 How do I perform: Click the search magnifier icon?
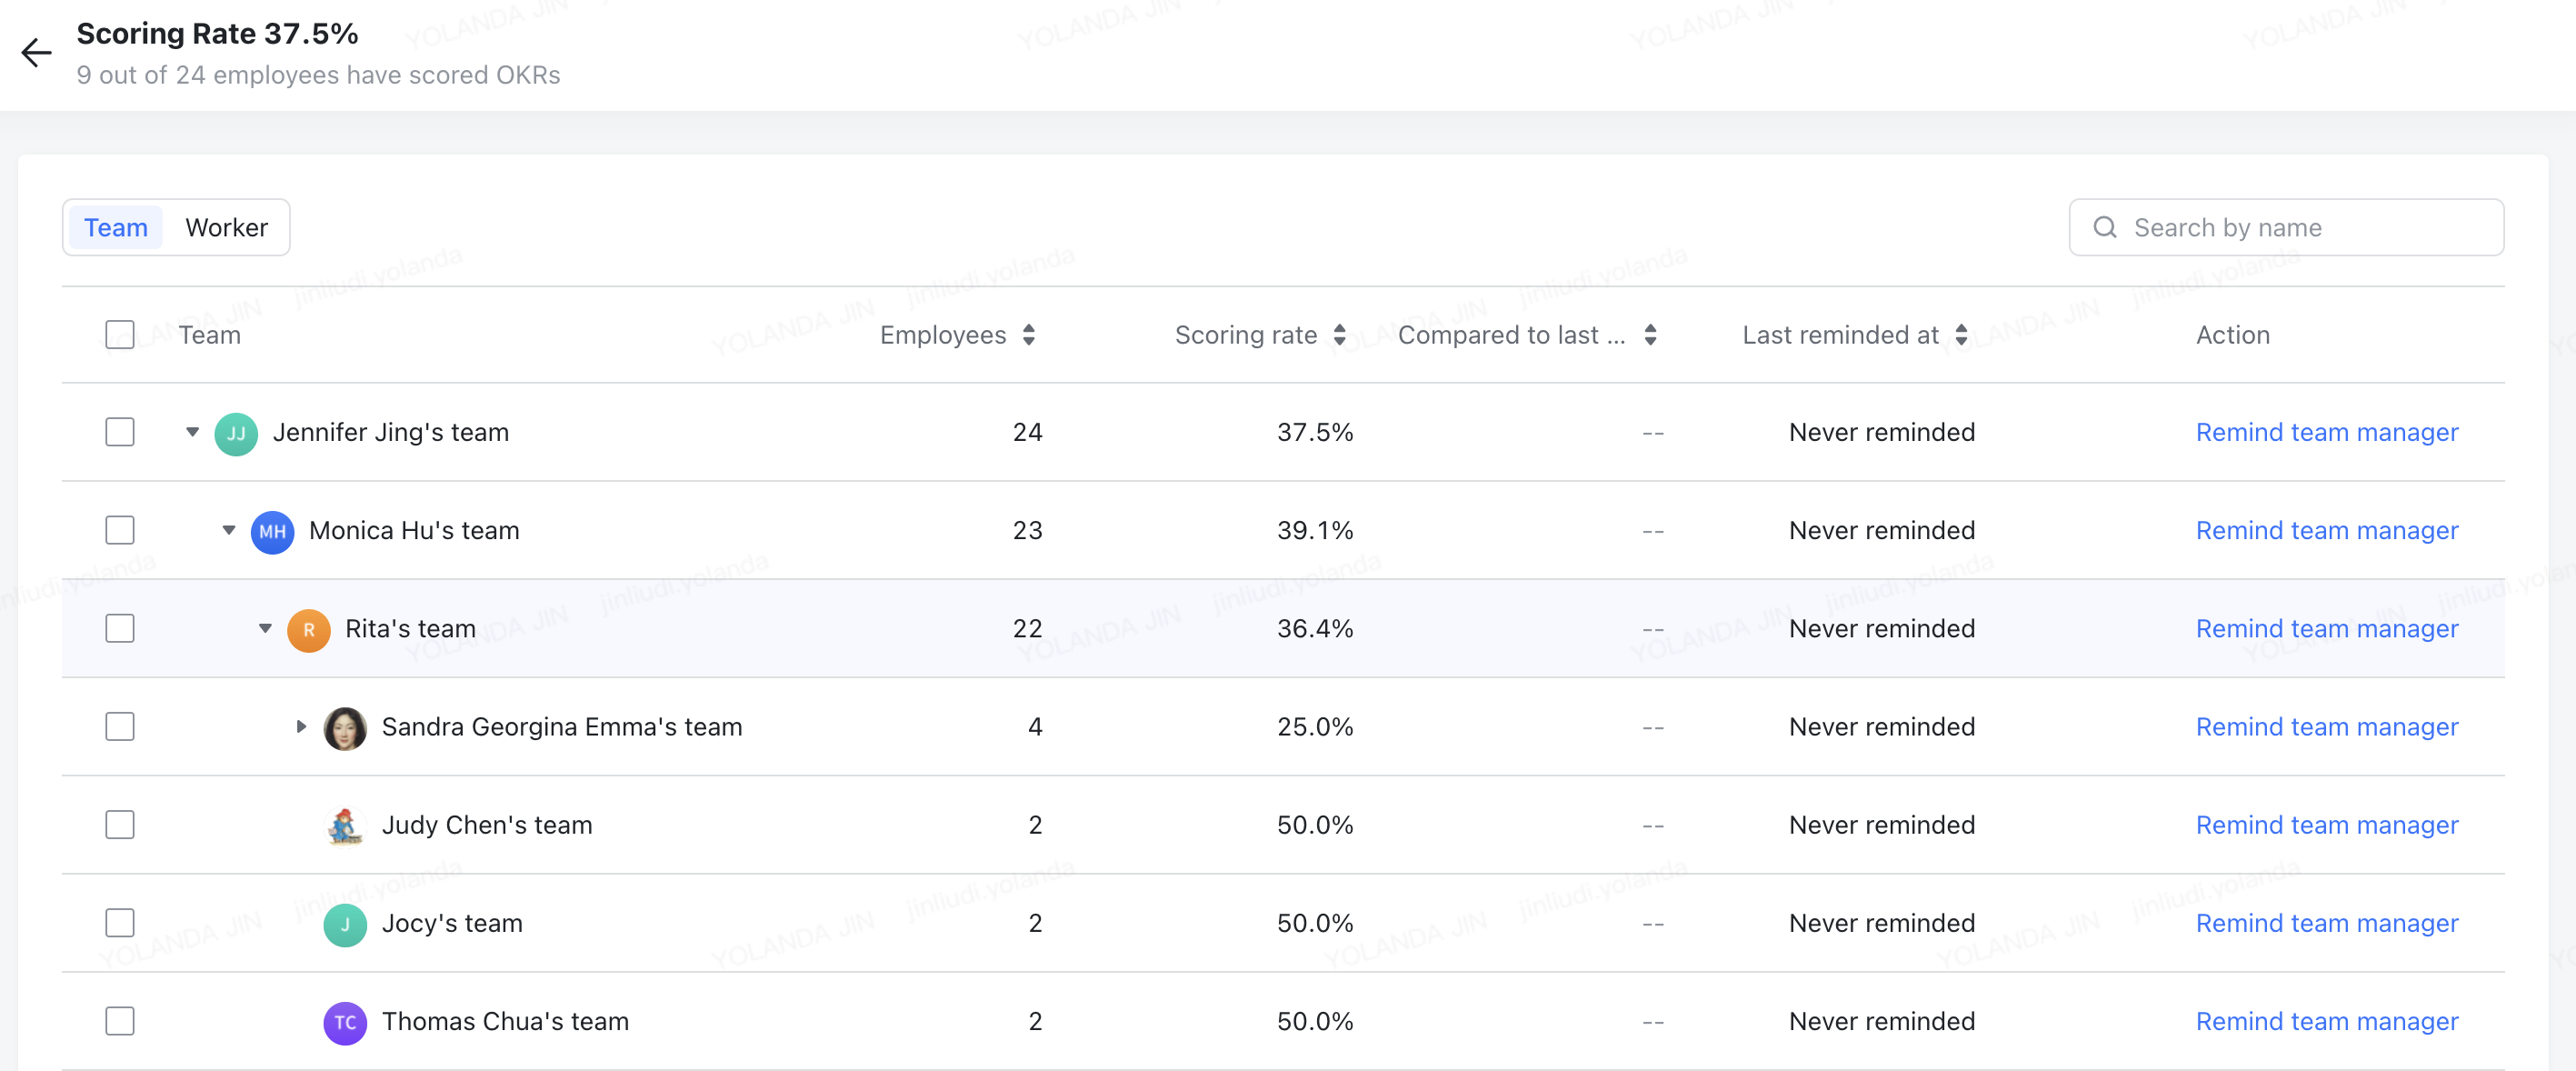point(2105,227)
